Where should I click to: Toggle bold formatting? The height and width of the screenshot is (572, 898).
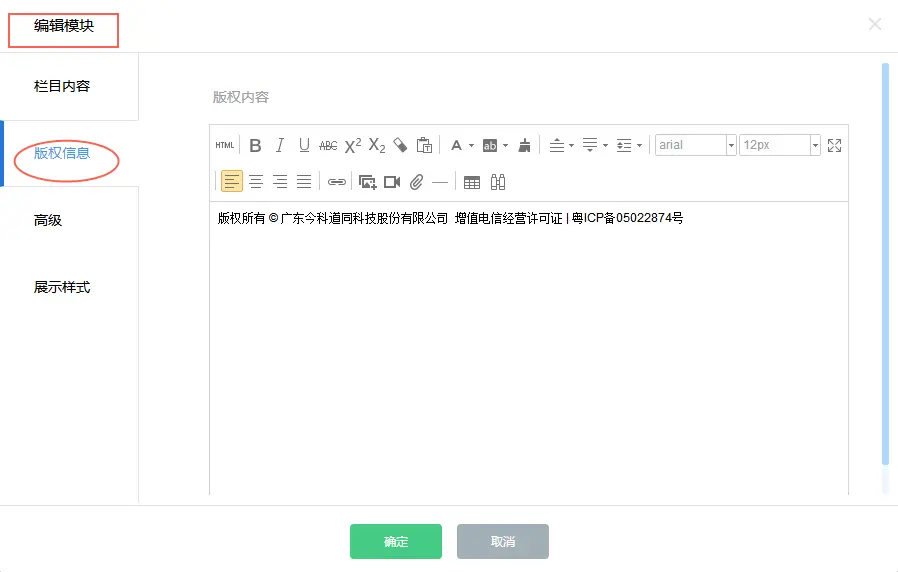point(255,145)
